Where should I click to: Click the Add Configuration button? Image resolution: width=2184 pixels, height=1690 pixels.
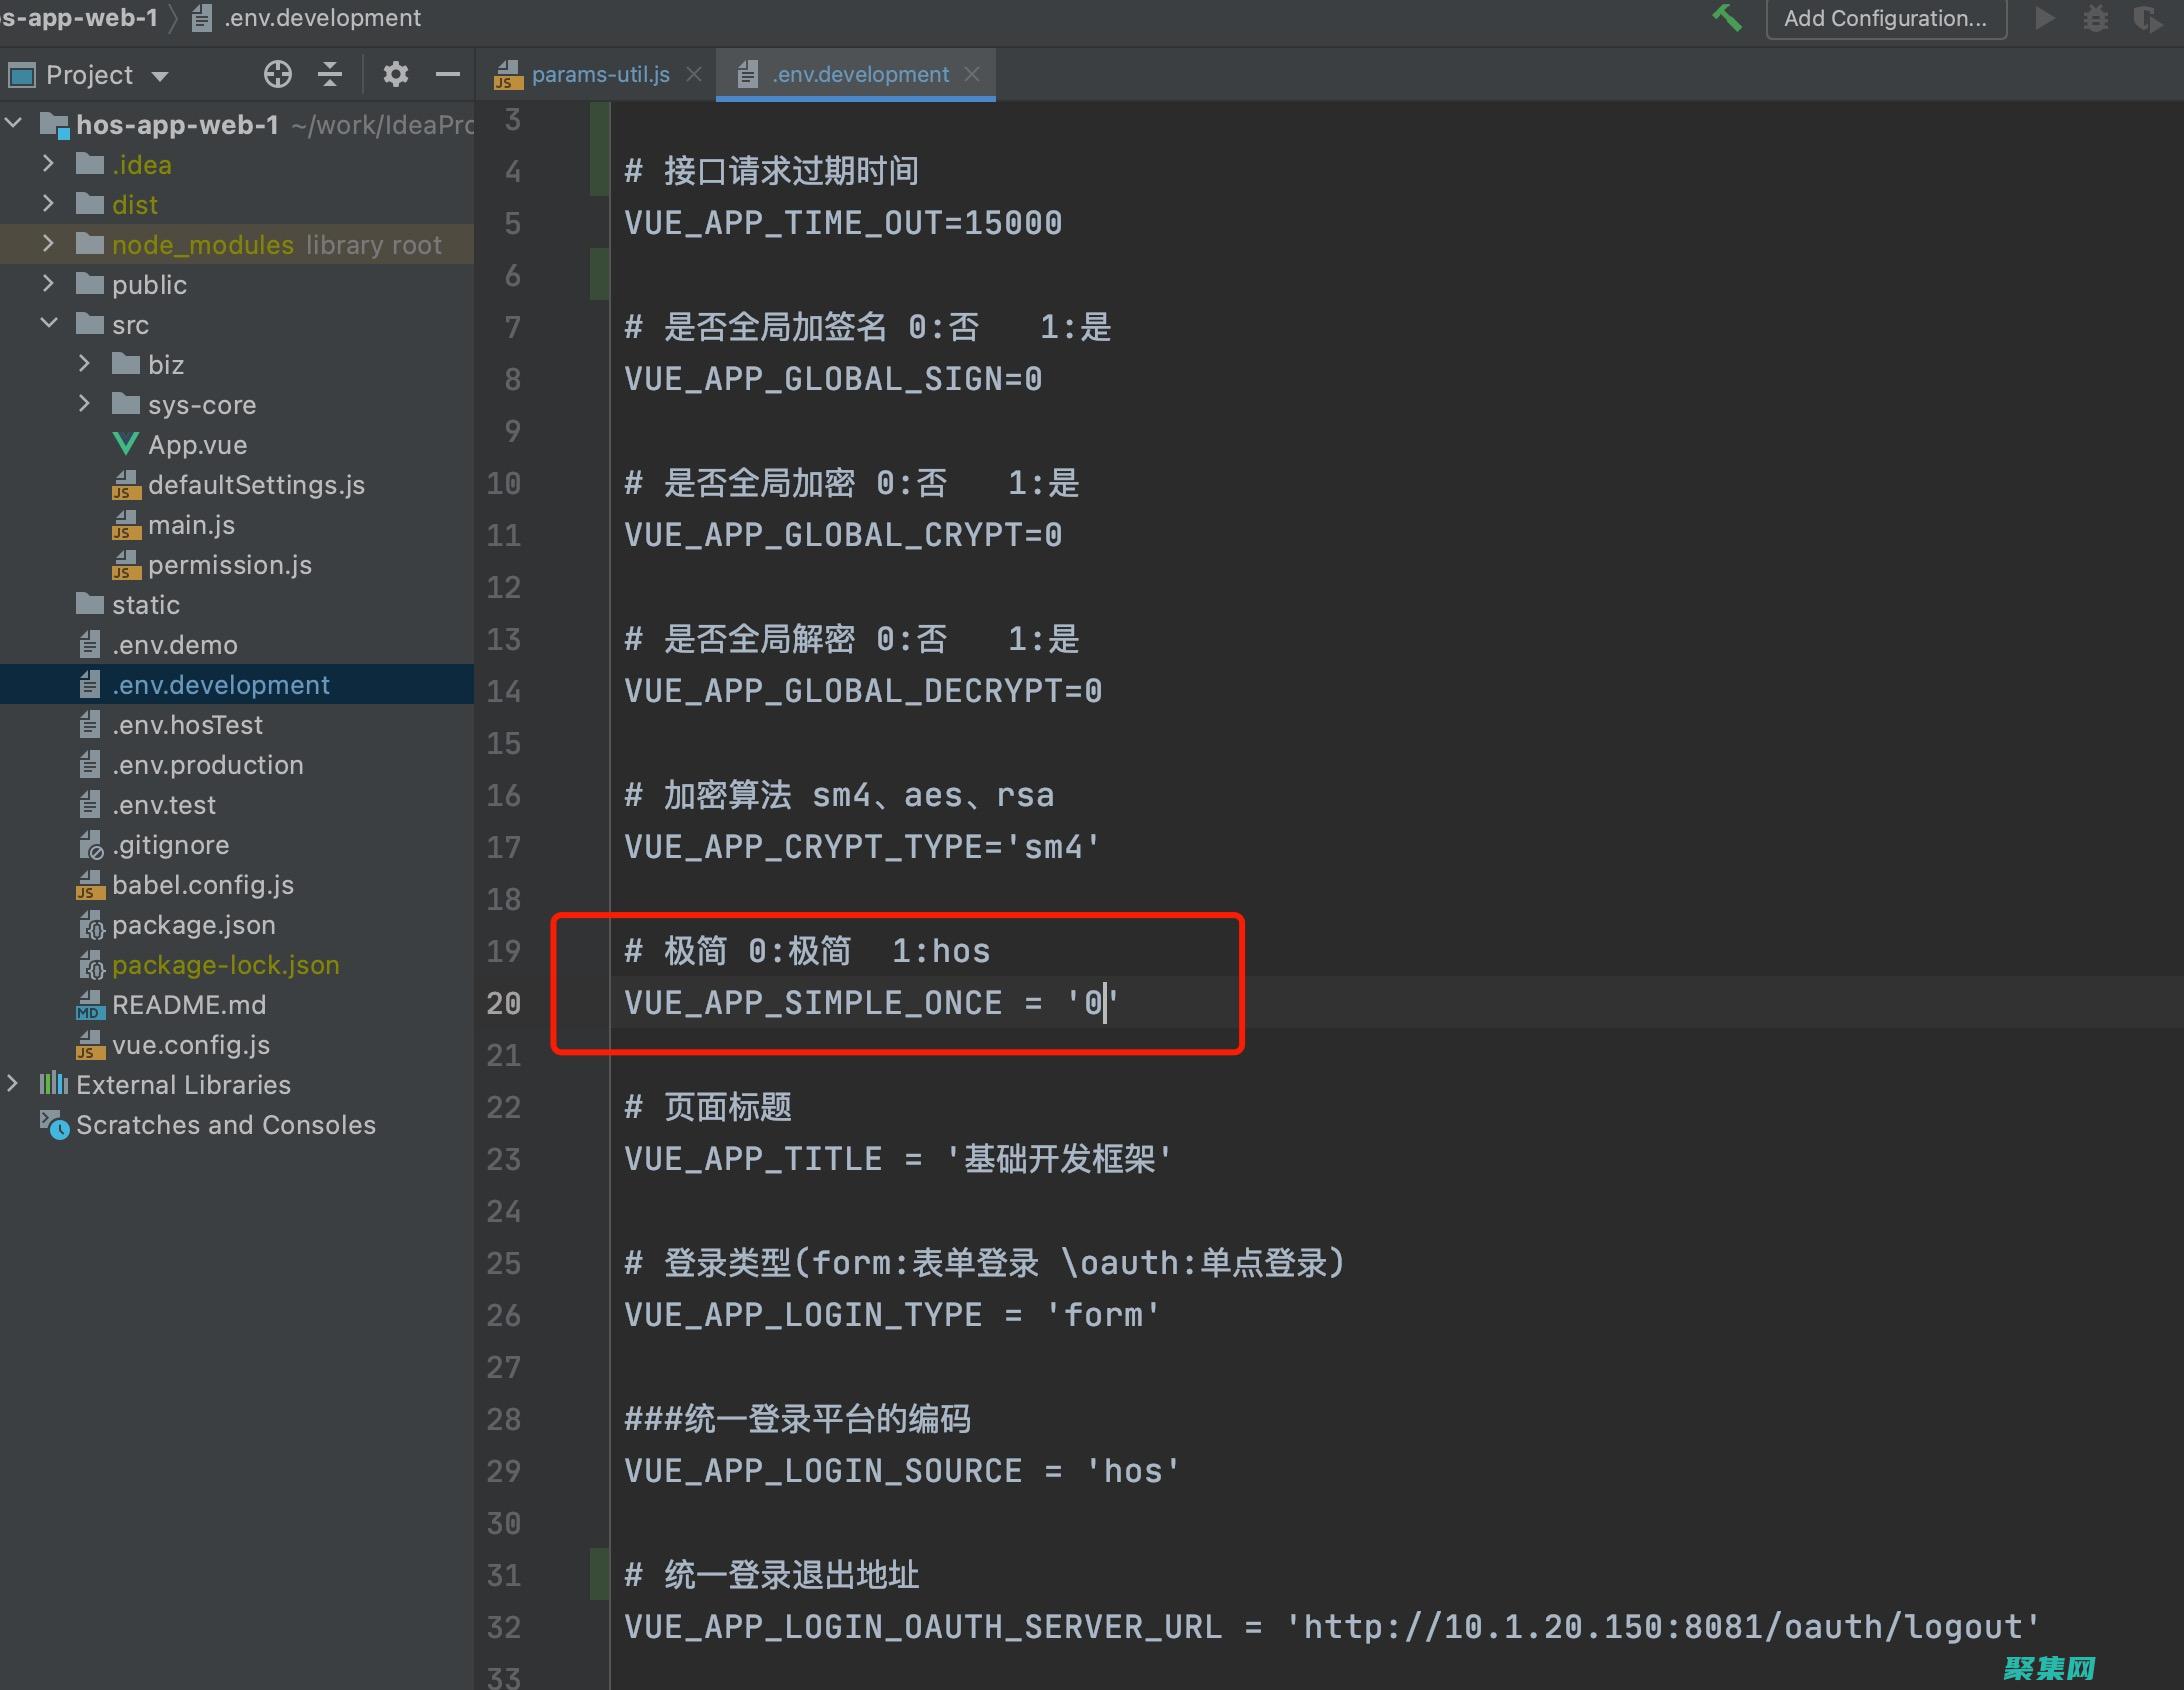coord(1885,18)
